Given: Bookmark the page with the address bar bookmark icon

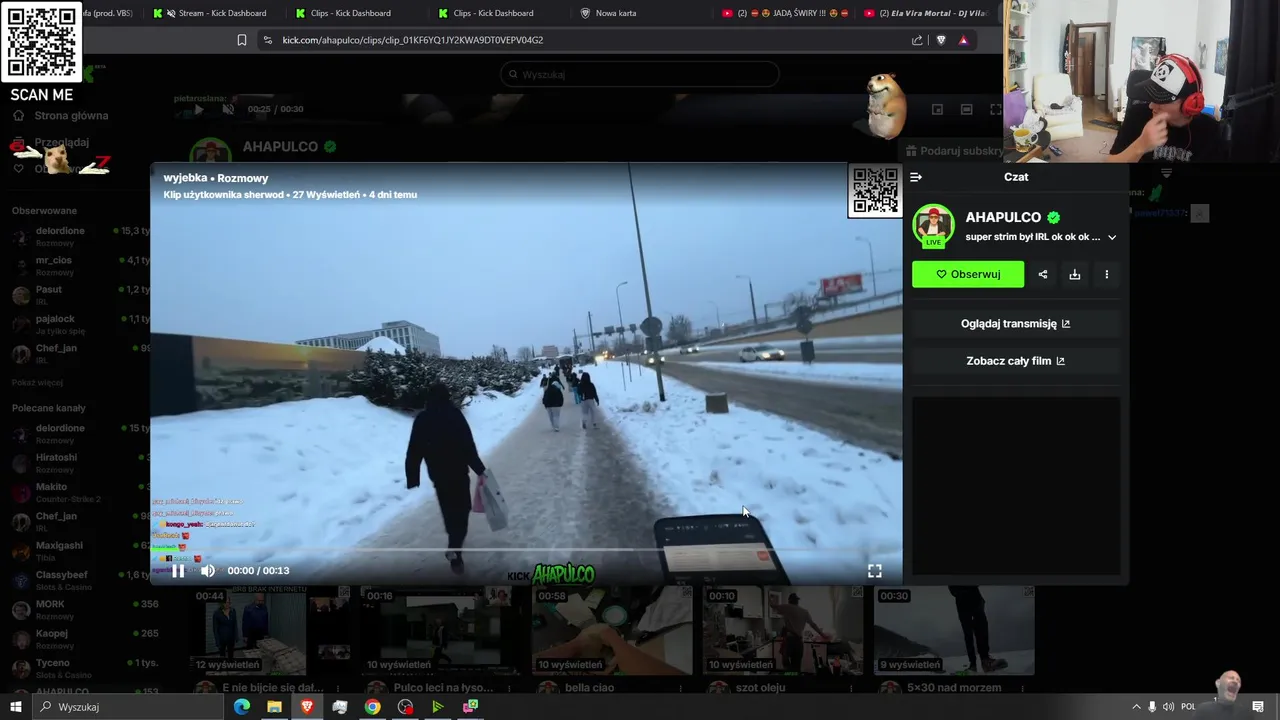Looking at the screenshot, I should click(242, 40).
